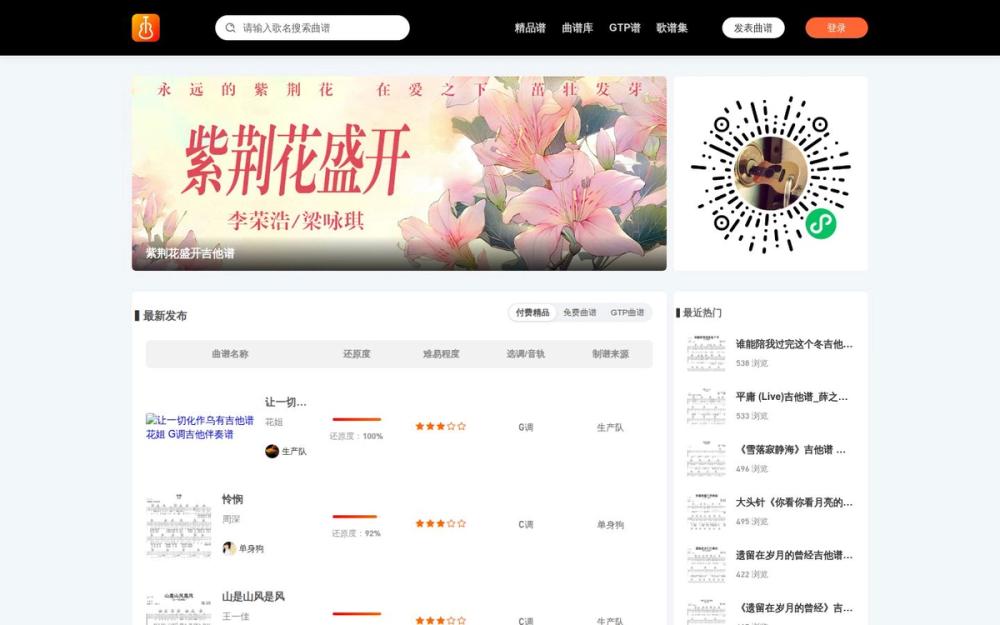Open thumbnail beside 遗留在岁月的曾经吉他谱
Viewport: 1000px width, 625px height.
coord(706,564)
